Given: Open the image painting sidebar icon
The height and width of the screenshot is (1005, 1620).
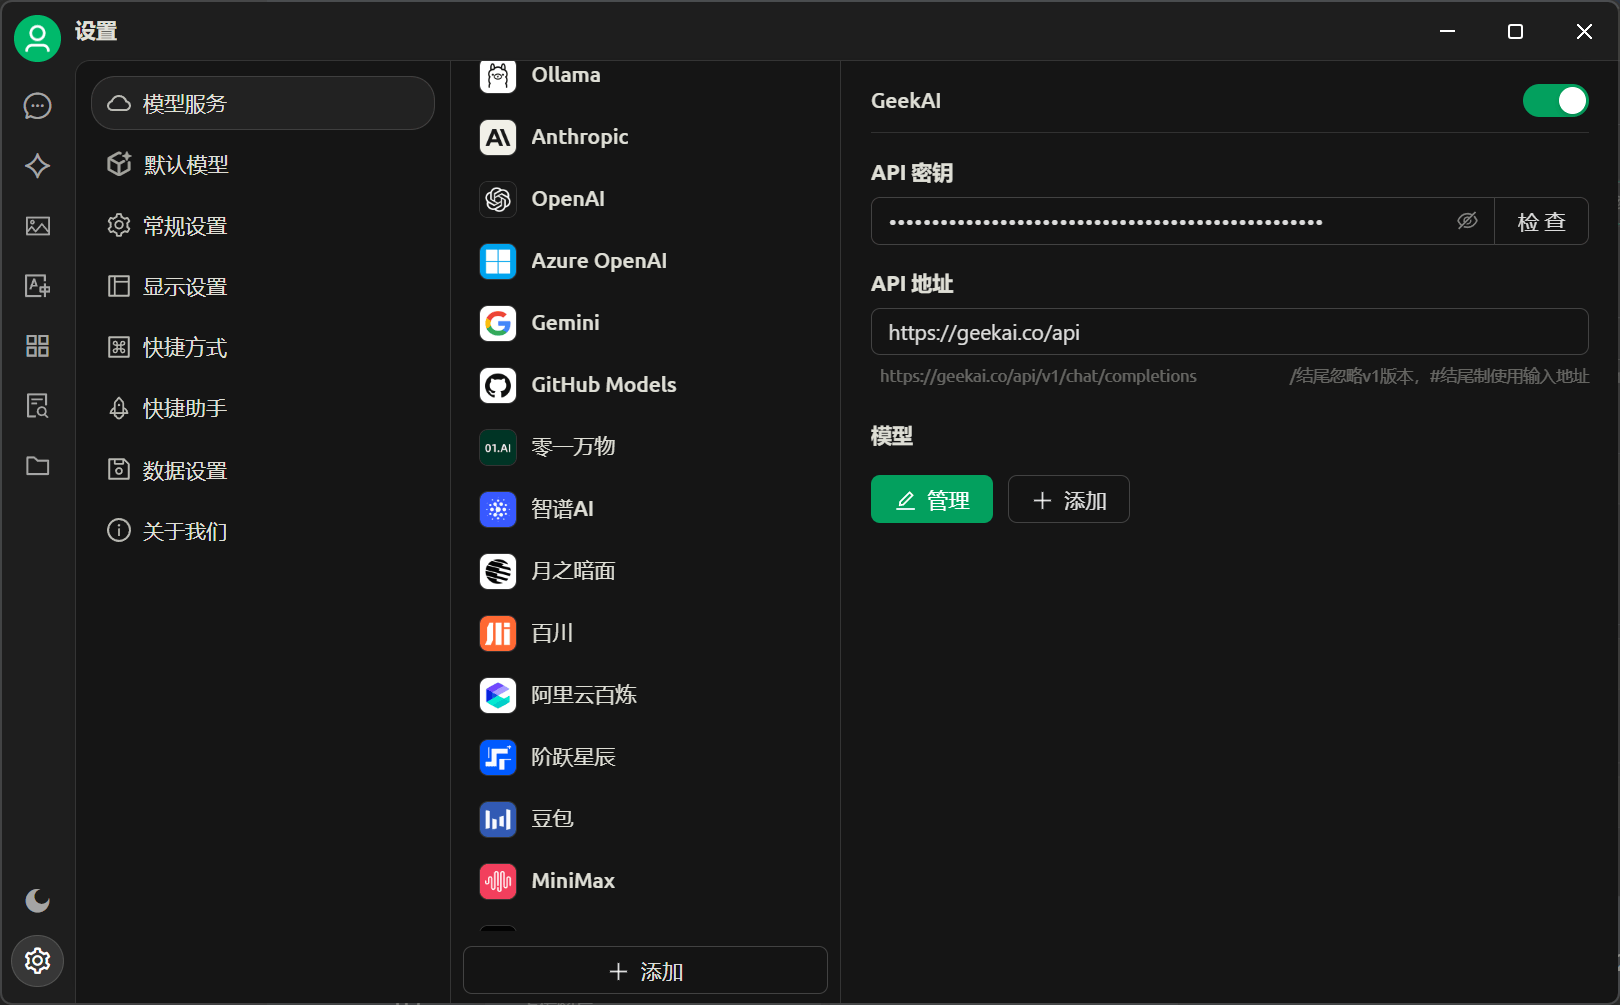Looking at the screenshot, I should 37,226.
